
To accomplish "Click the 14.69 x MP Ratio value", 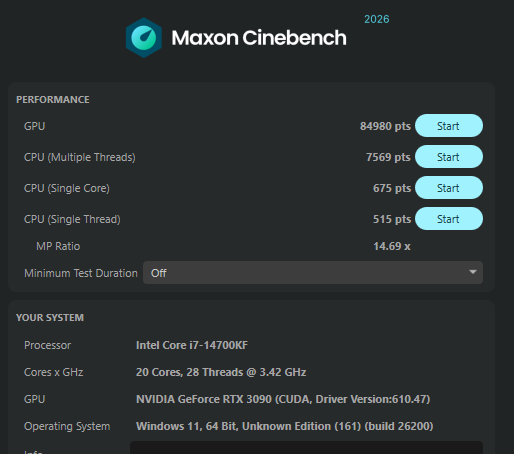I will pos(392,246).
